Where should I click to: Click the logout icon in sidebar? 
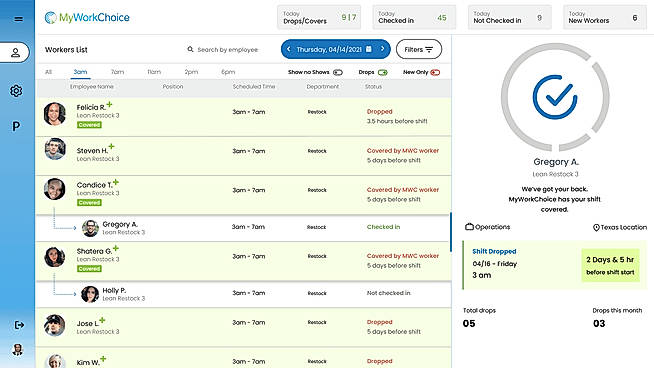(x=19, y=325)
